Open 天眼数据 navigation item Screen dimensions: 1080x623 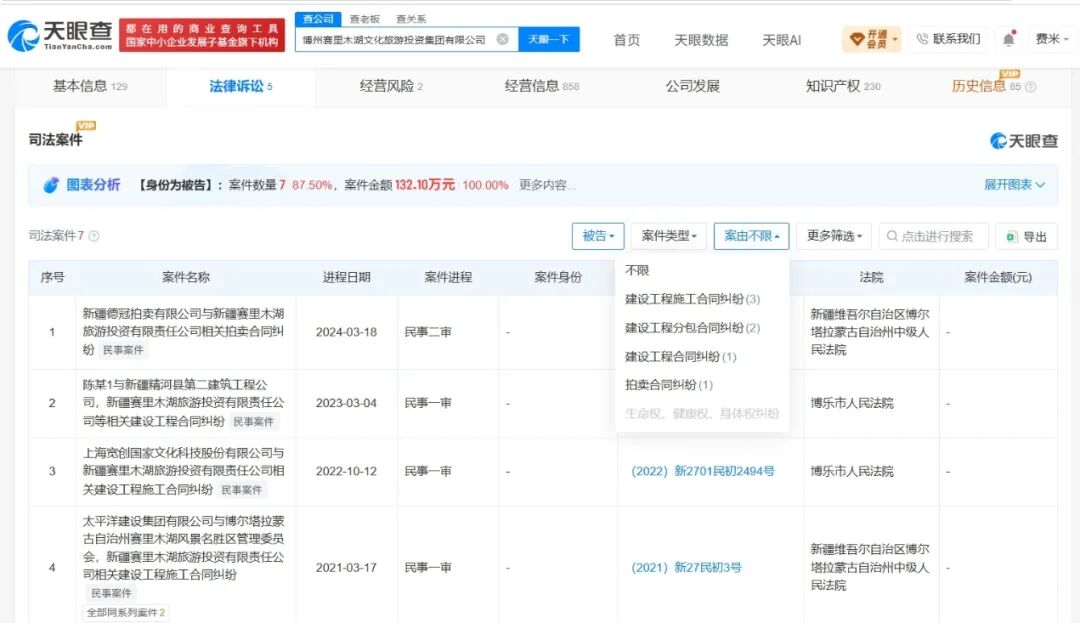[700, 40]
